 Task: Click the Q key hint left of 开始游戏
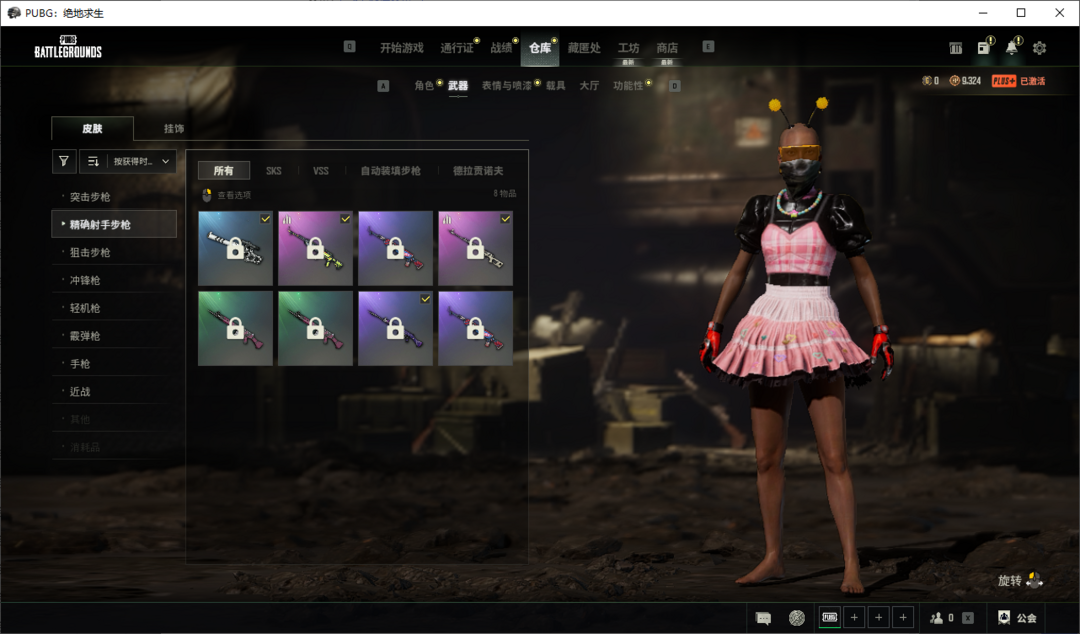[349, 47]
